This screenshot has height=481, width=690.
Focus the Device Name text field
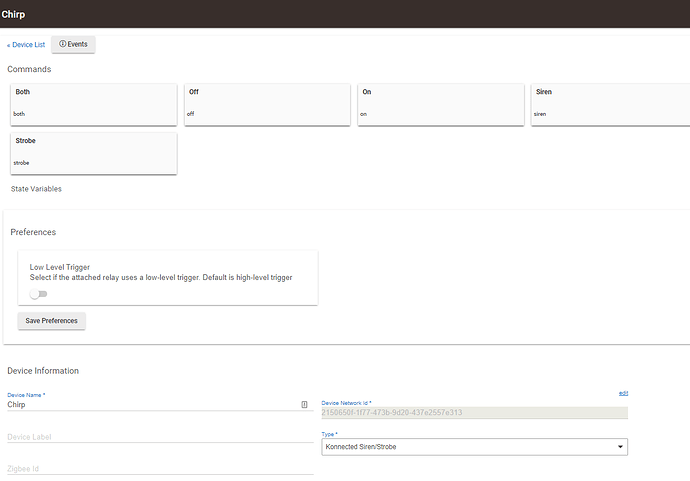click(150, 405)
